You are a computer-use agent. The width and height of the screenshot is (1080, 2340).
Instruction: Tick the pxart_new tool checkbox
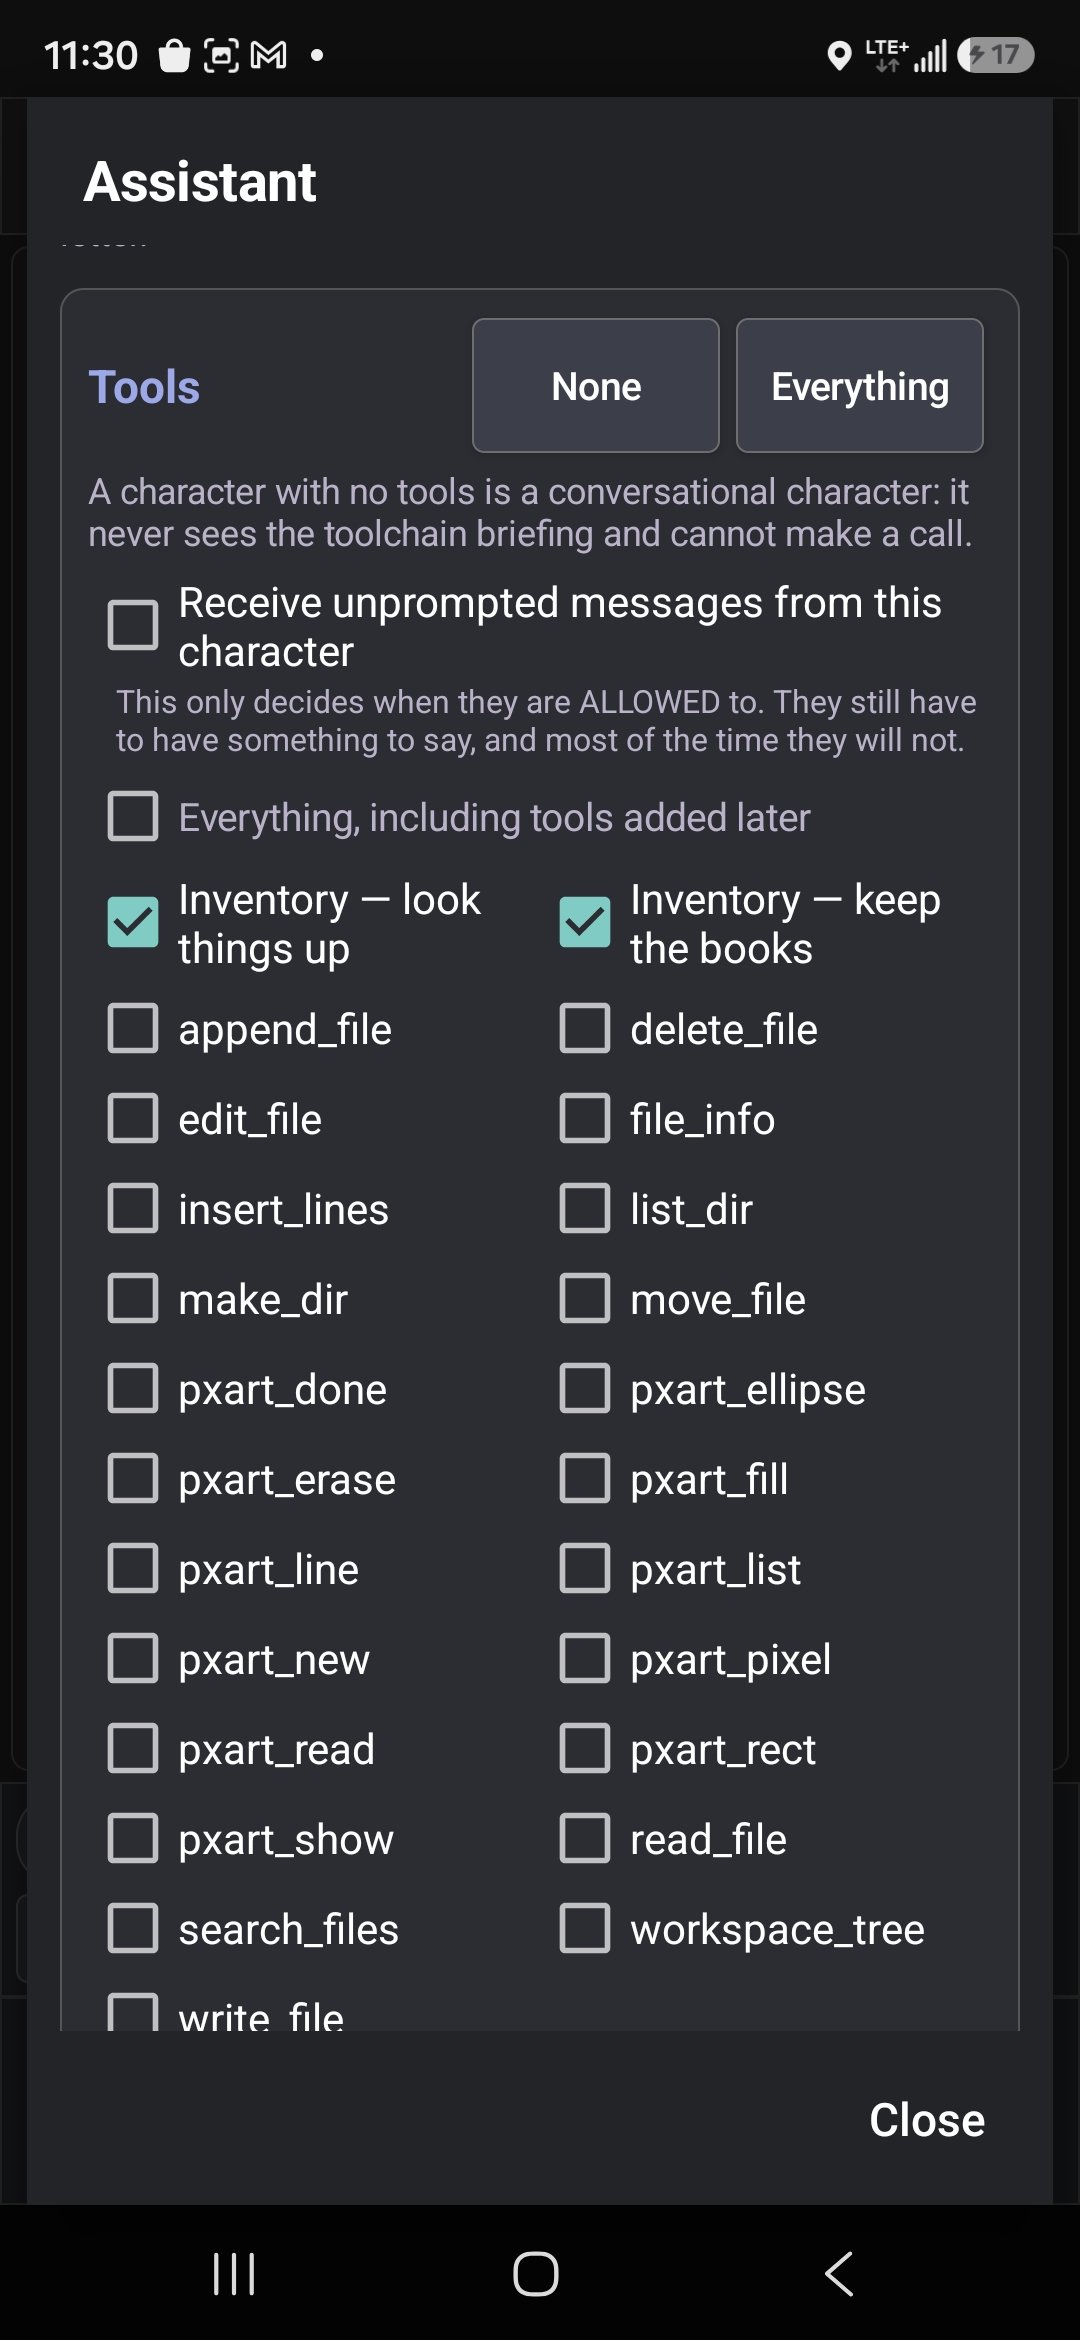coord(133,1659)
